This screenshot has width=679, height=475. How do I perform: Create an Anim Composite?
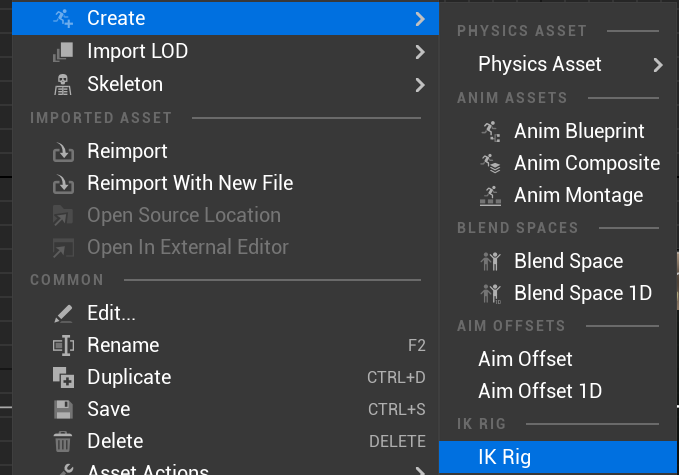pyautogui.click(x=558, y=163)
